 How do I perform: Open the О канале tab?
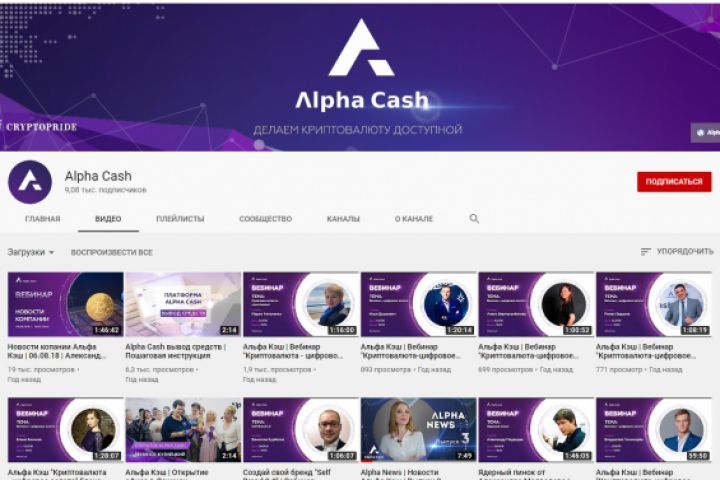coord(414,219)
